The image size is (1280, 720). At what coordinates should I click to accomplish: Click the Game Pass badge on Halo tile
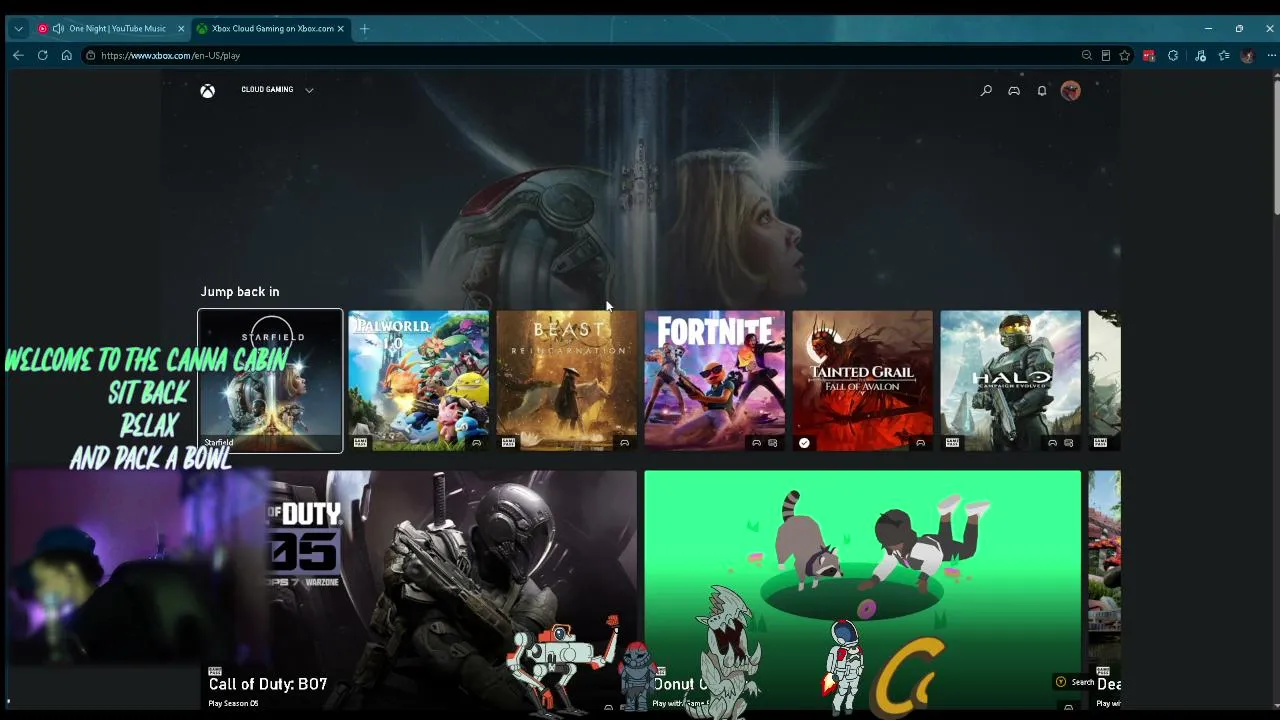(952, 443)
